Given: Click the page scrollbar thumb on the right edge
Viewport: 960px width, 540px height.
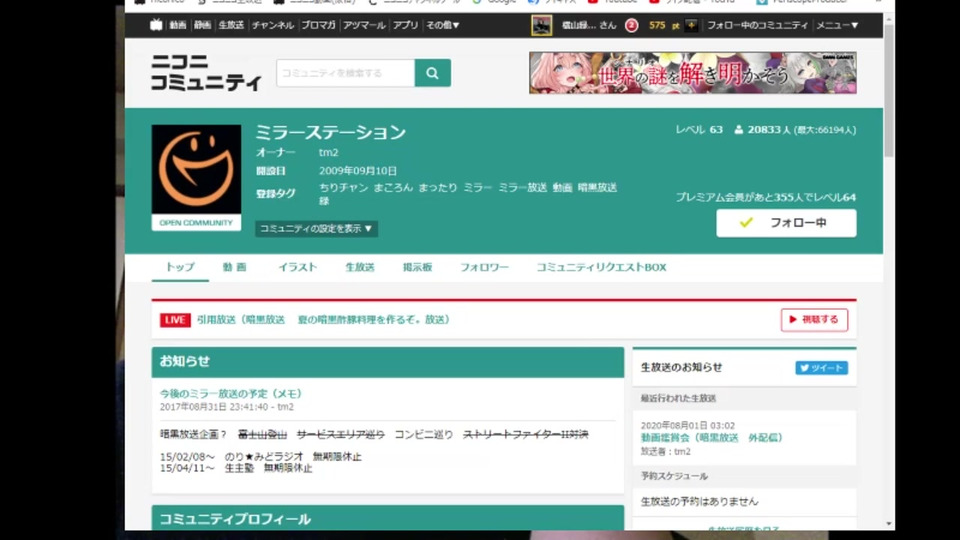Looking at the screenshot, I should [x=888, y=91].
